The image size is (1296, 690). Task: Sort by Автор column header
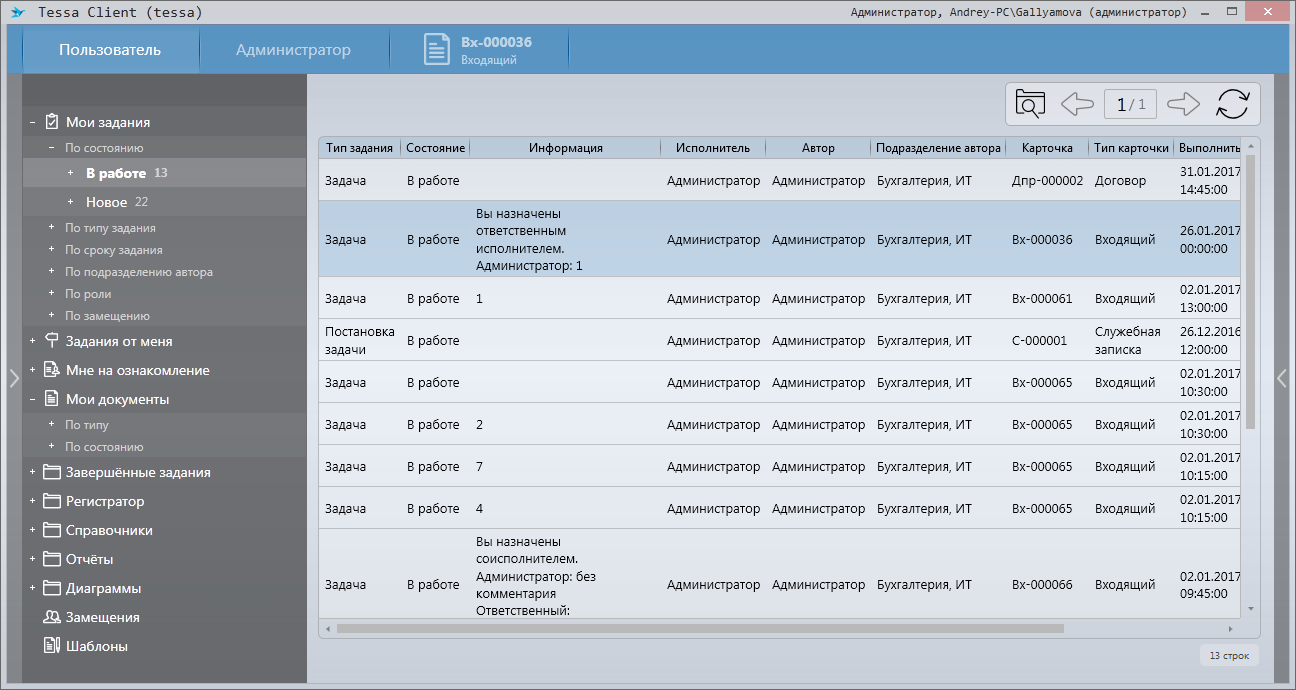[x=818, y=148]
